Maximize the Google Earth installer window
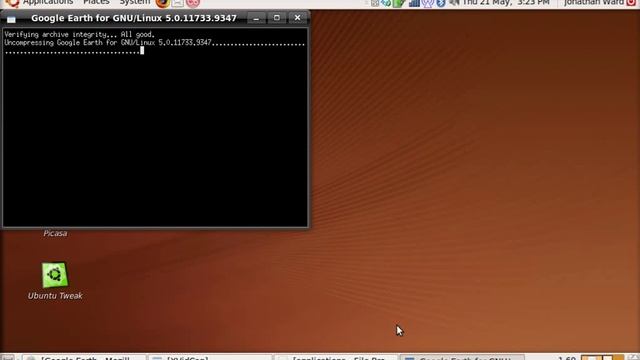This screenshot has height=360, width=640. (277, 18)
